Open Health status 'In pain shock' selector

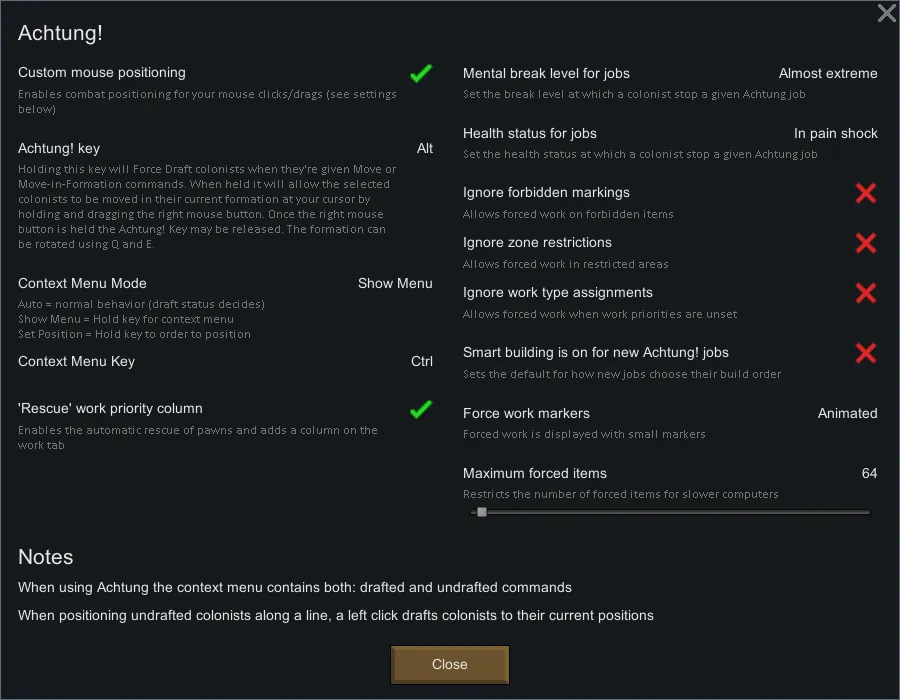click(836, 133)
